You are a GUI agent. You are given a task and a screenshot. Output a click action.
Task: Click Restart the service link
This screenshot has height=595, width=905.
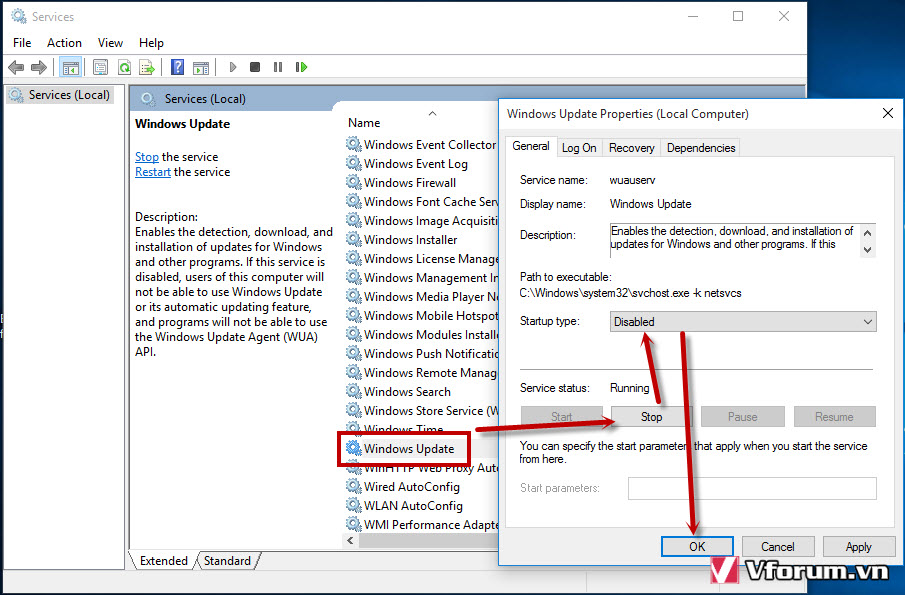point(153,171)
